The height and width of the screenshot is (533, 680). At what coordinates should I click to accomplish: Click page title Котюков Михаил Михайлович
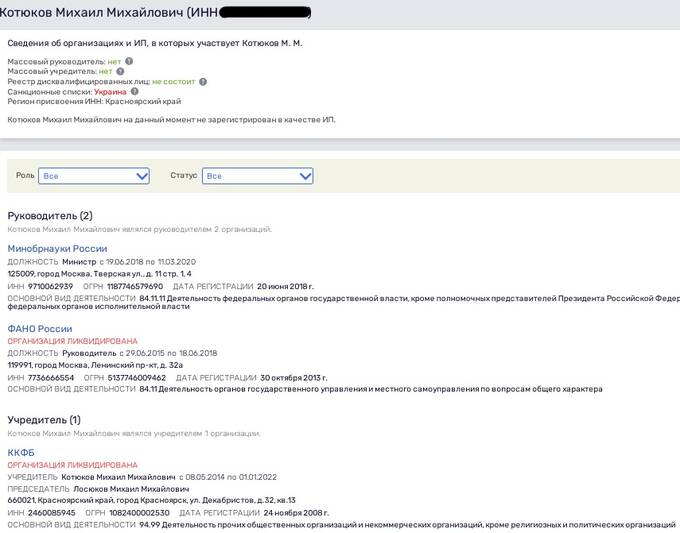(92, 12)
